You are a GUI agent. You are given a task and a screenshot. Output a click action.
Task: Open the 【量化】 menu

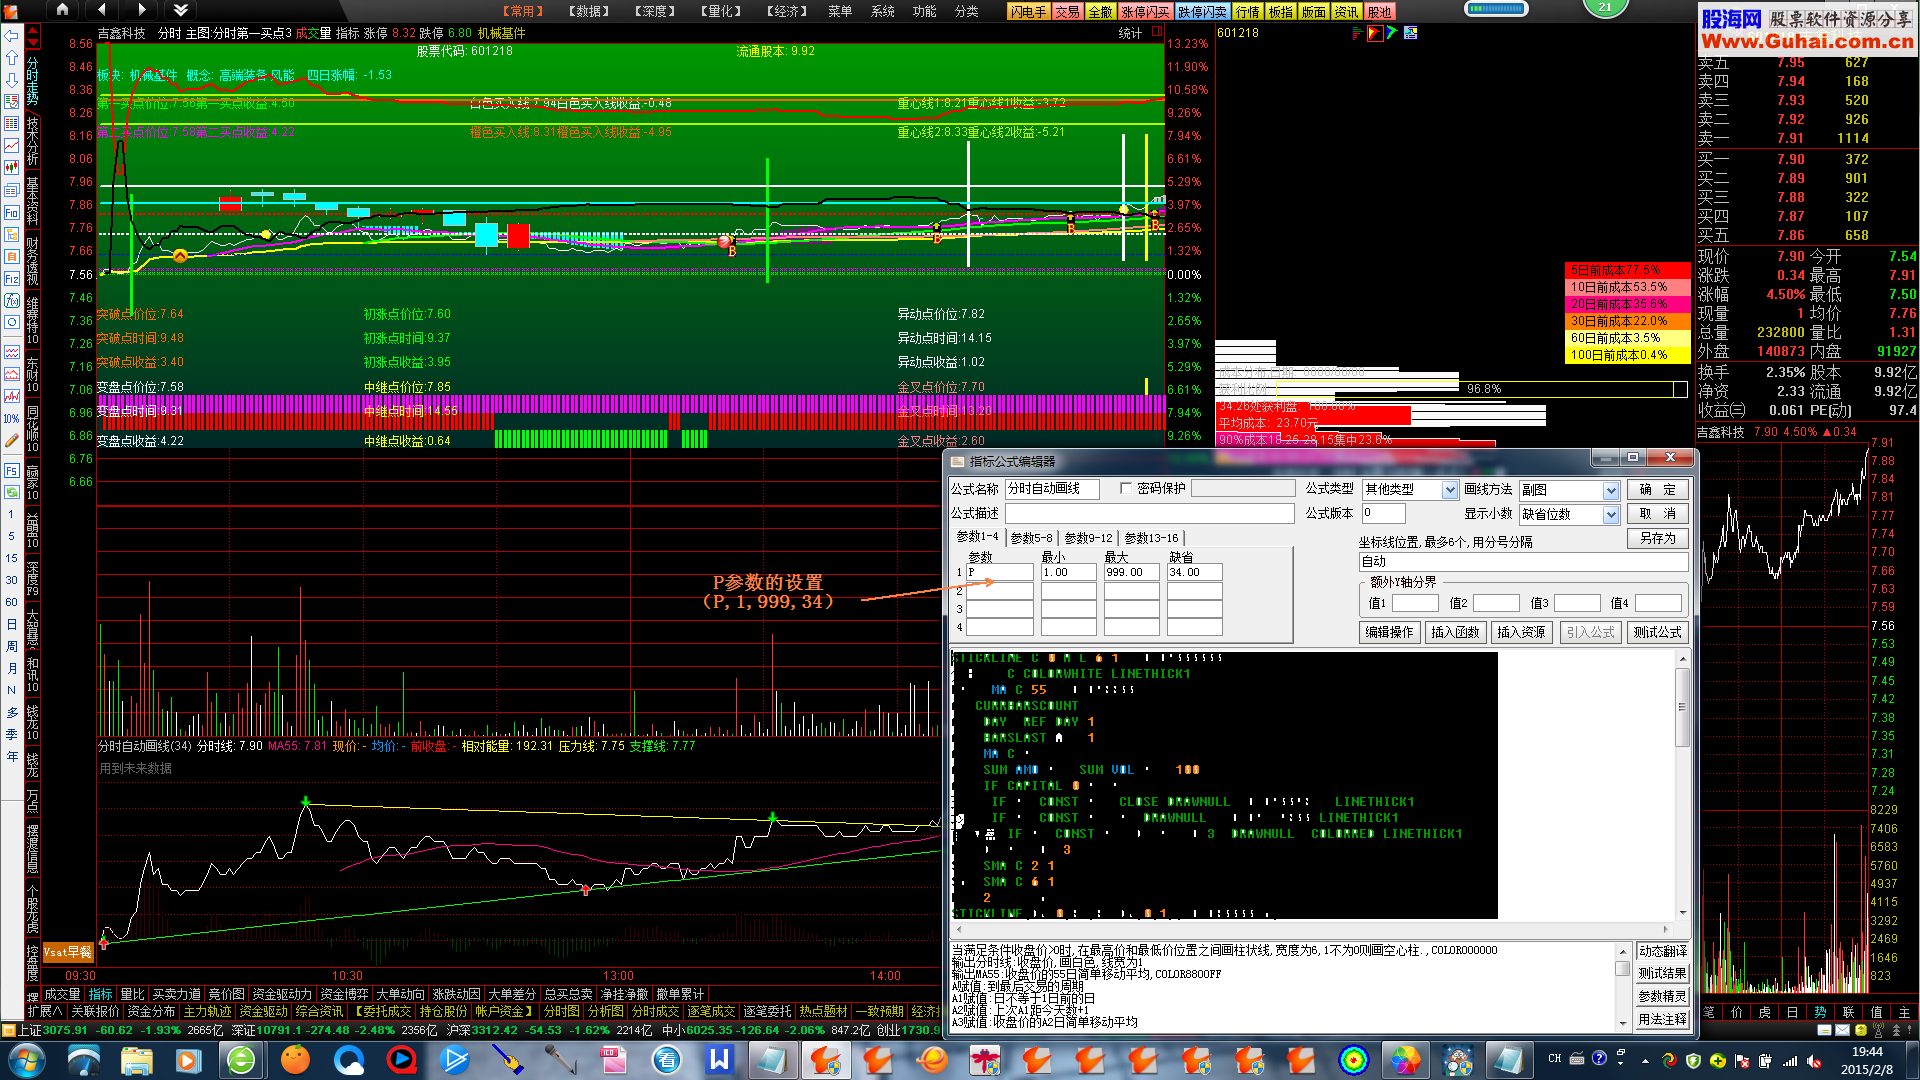tap(721, 11)
